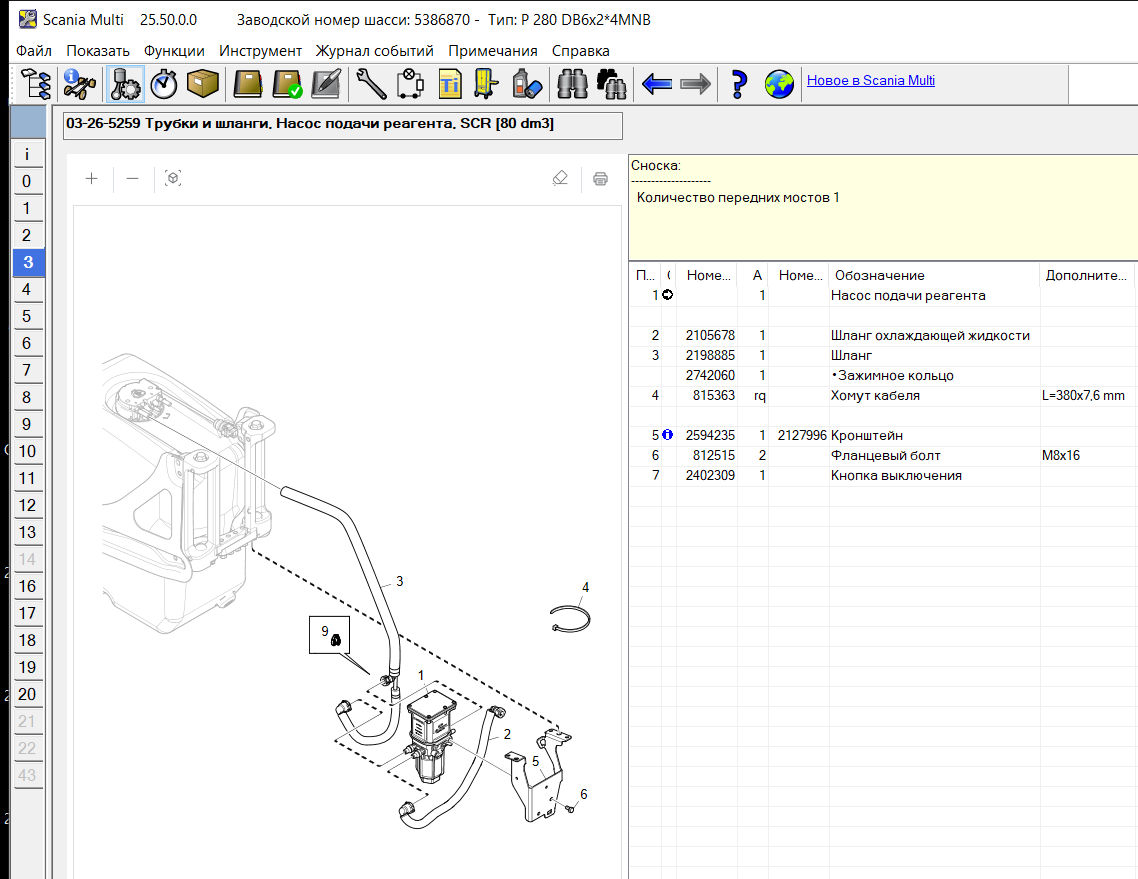This screenshot has width=1138, height=879.
Task: Click the arrow icon in row 1
Action: pos(668,295)
